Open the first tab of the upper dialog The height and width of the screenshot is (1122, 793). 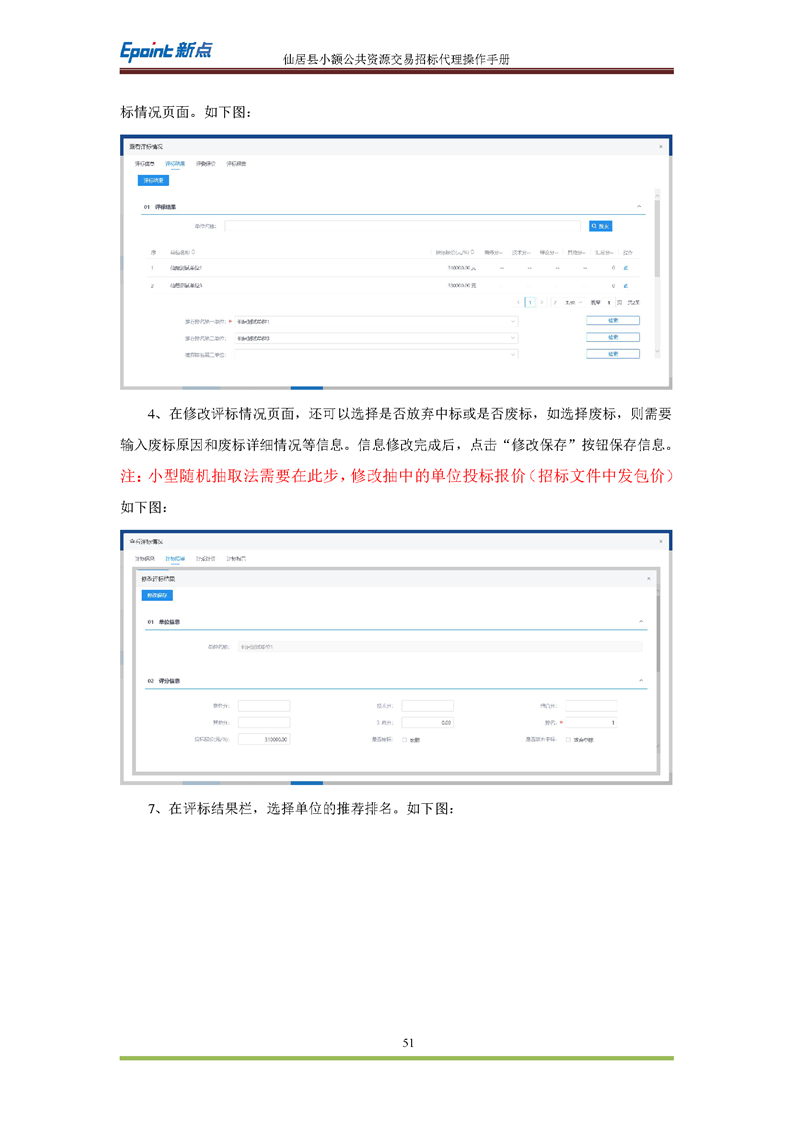(145, 164)
